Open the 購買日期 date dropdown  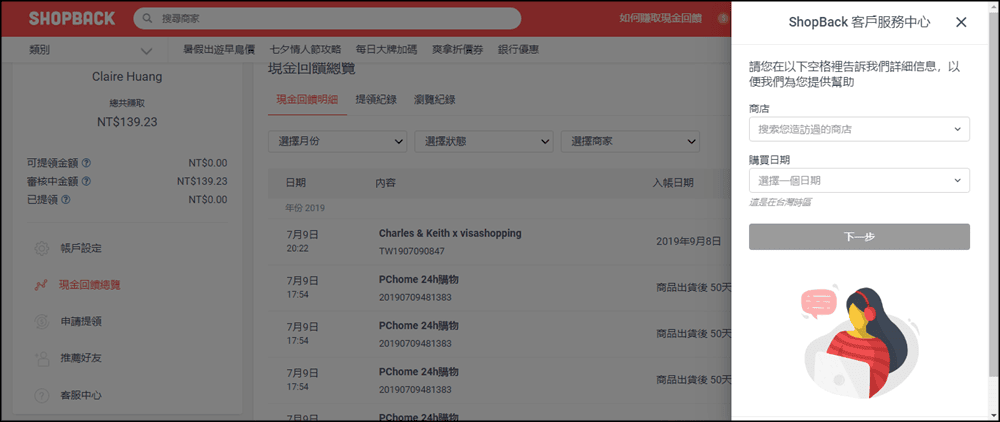click(x=859, y=180)
